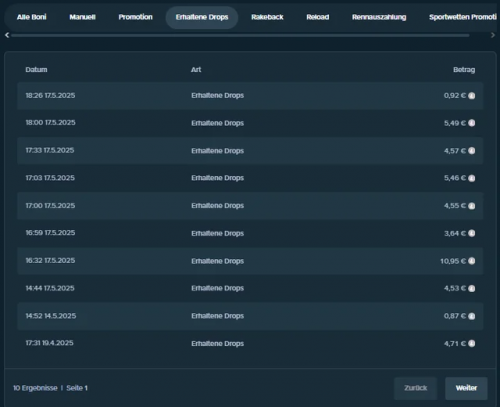The image size is (500, 407).
Task: Select the date 16:32 17.5.2025
Action: pyautogui.click(x=50, y=260)
